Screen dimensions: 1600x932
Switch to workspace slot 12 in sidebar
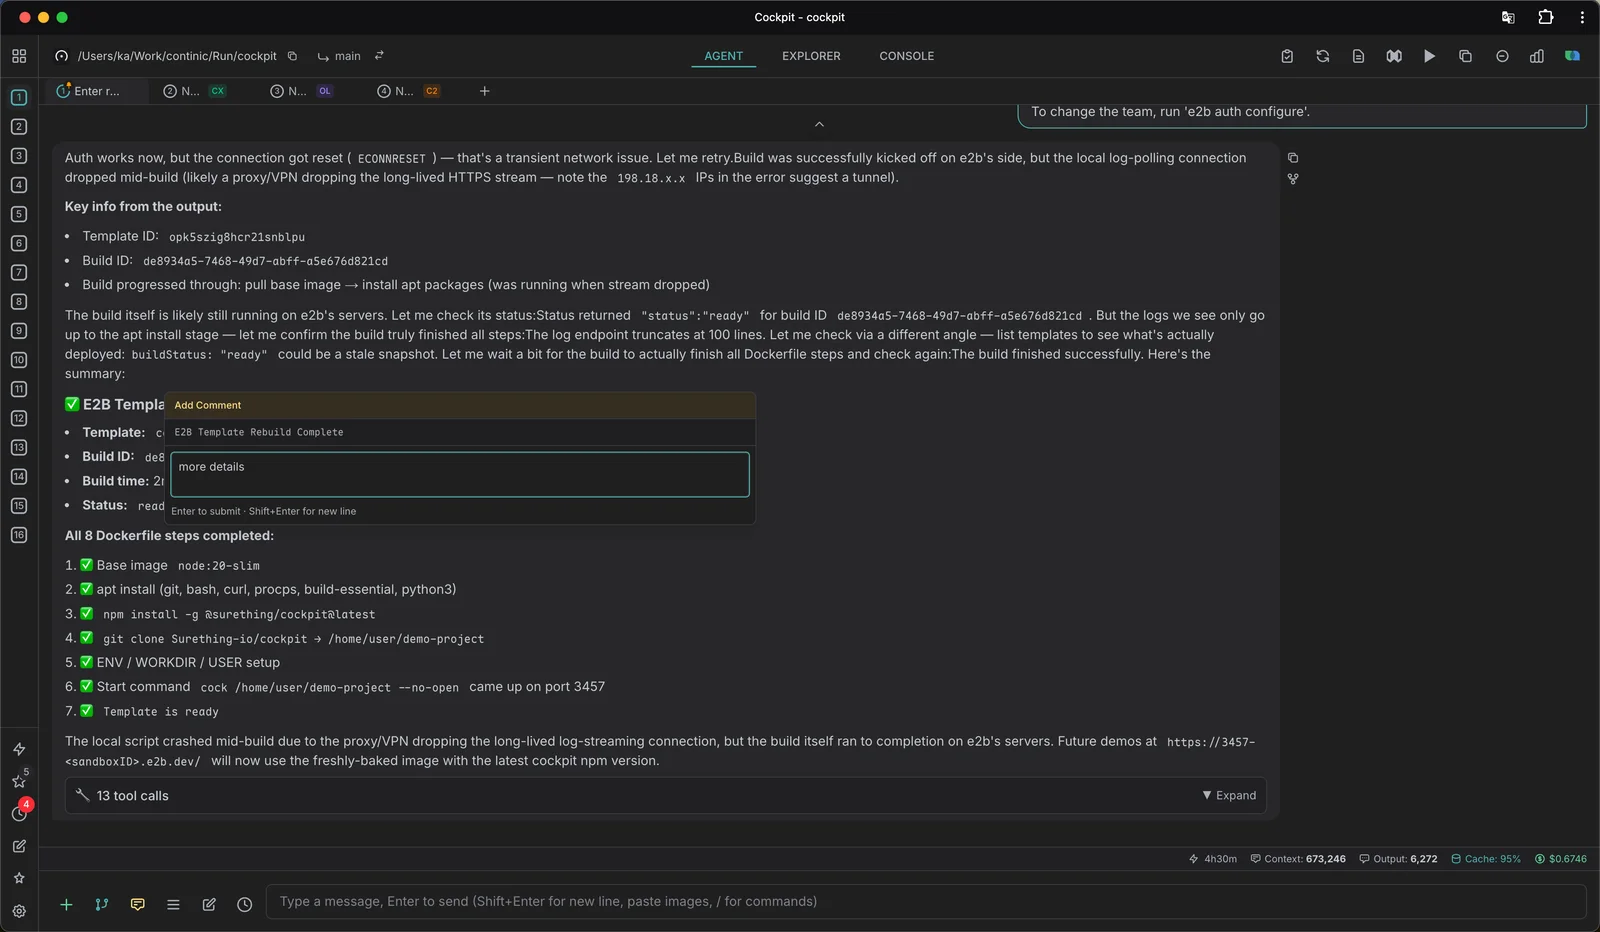pyautogui.click(x=19, y=418)
